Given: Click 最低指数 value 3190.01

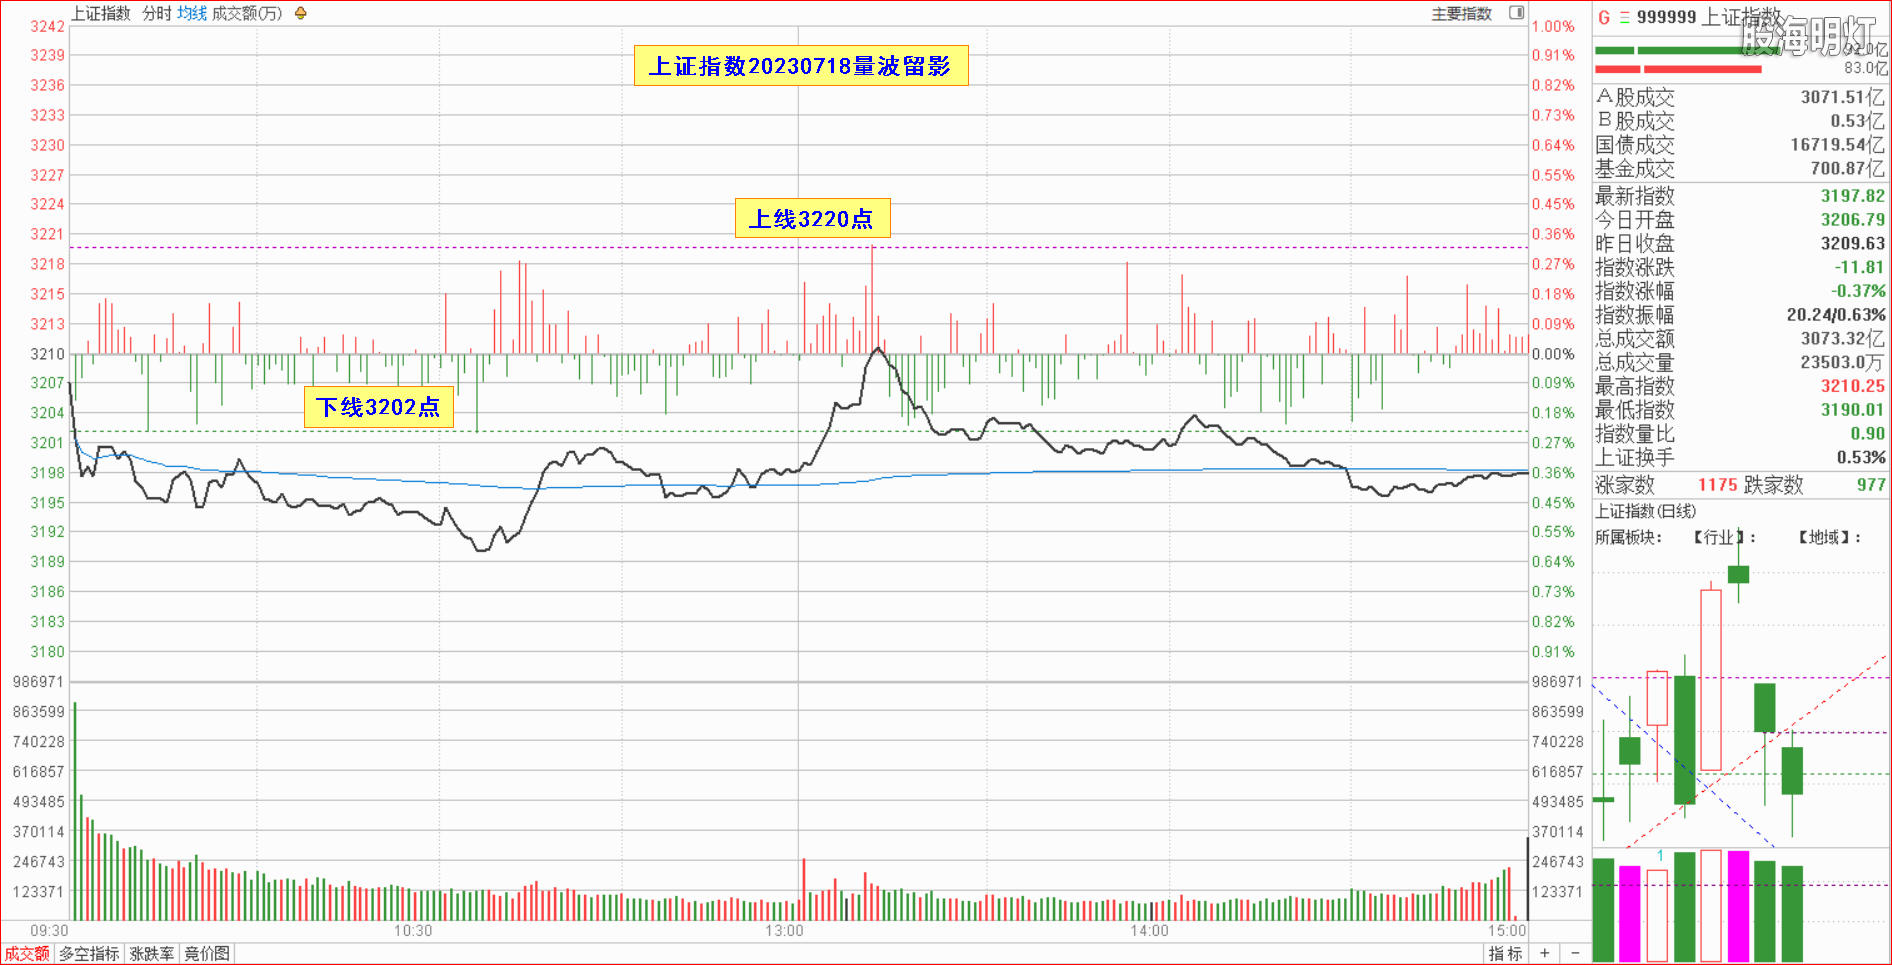Looking at the screenshot, I should click(1852, 410).
